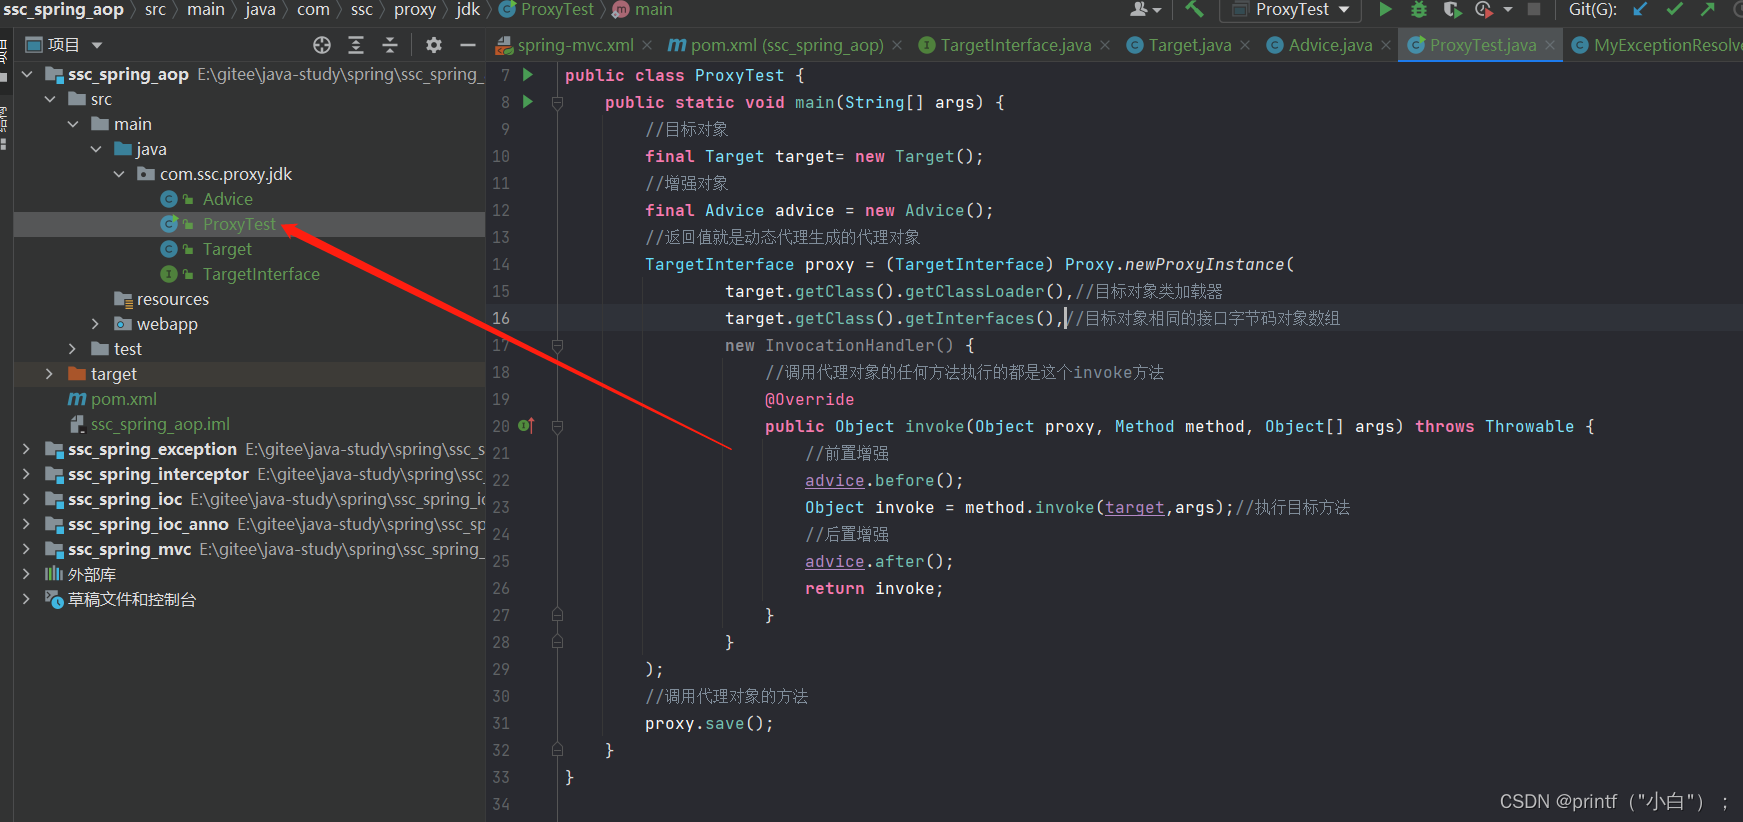Image resolution: width=1743 pixels, height=822 pixels.
Task: Click Expand All icon in project panel
Action: (x=356, y=45)
